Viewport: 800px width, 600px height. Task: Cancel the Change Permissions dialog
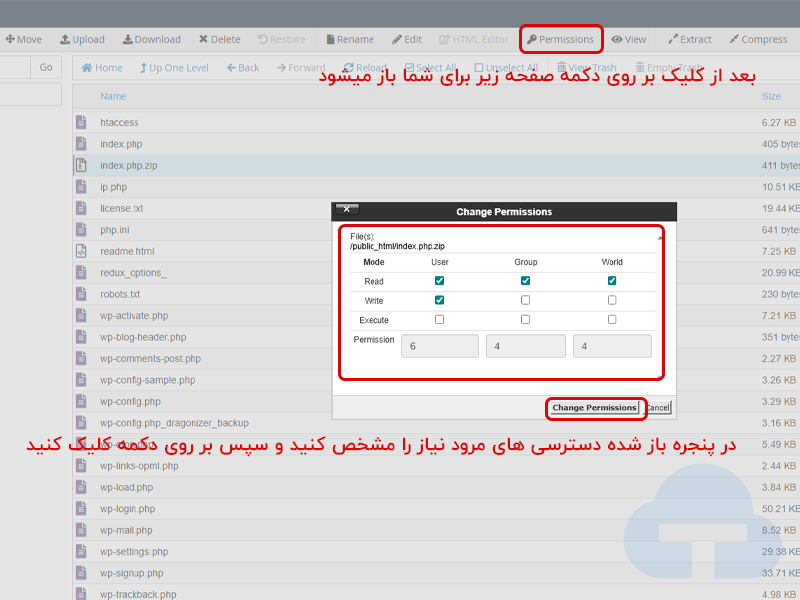[658, 408]
